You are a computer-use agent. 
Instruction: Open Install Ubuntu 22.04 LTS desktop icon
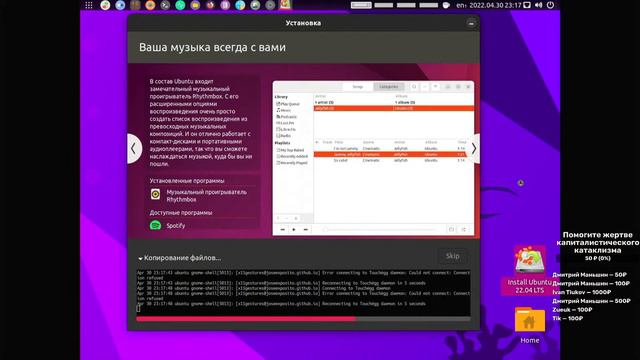[x=529, y=269]
